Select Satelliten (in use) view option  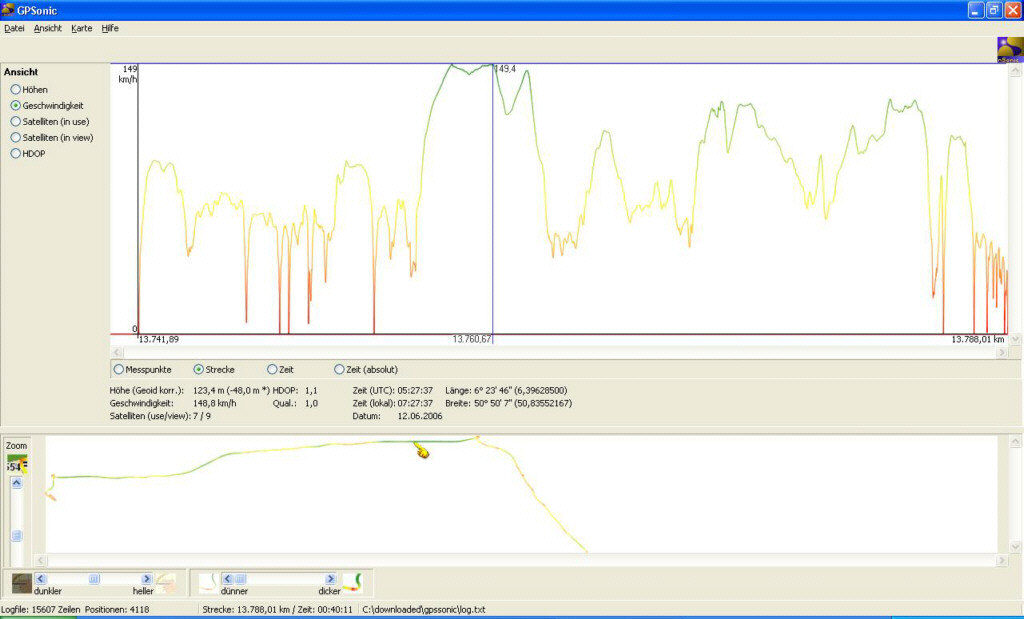pos(16,122)
